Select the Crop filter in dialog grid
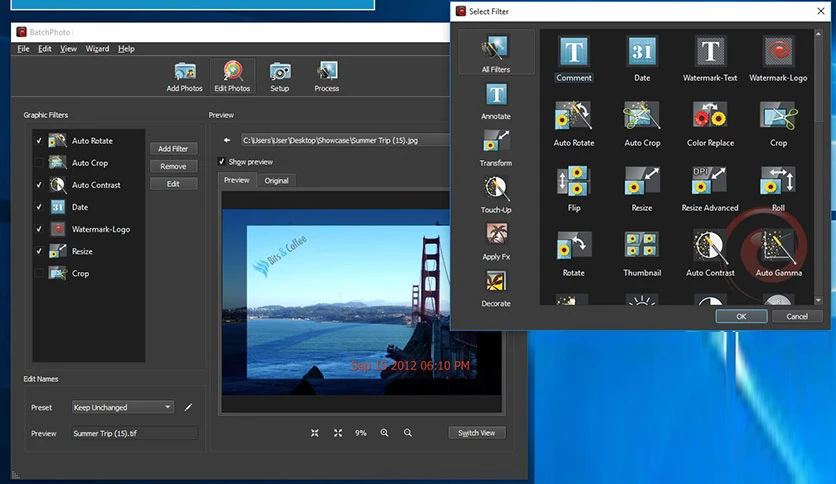 pyautogui.click(x=778, y=124)
